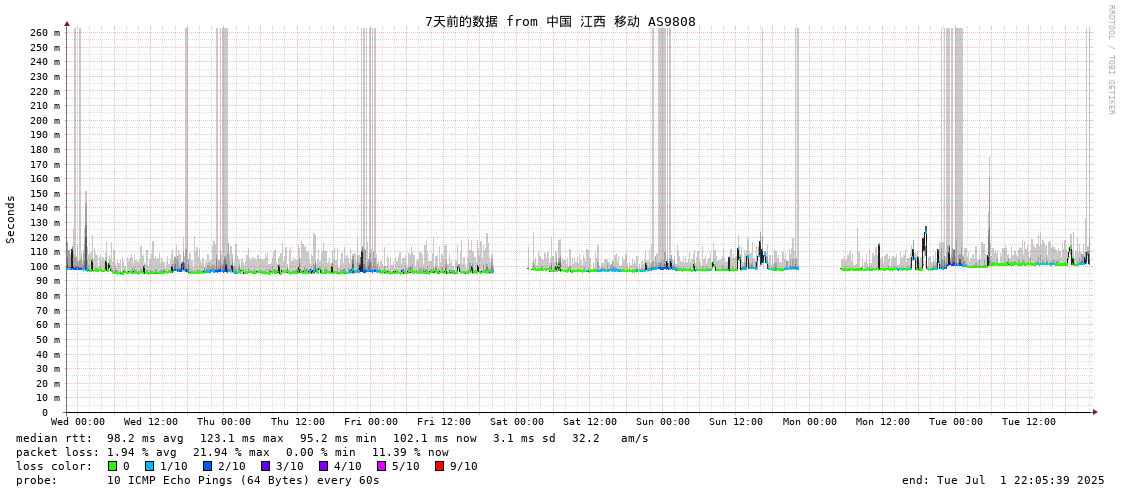
Task: Click the '150 m' y-axis tick label
Action: coord(46,193)
